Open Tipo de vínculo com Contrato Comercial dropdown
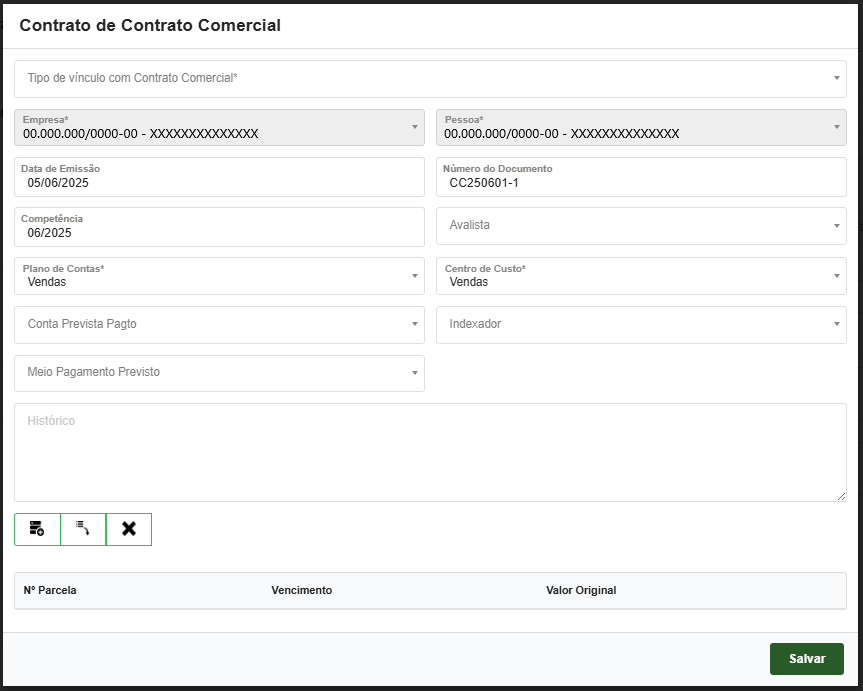The image size is (863, 691). pos(430,78)
